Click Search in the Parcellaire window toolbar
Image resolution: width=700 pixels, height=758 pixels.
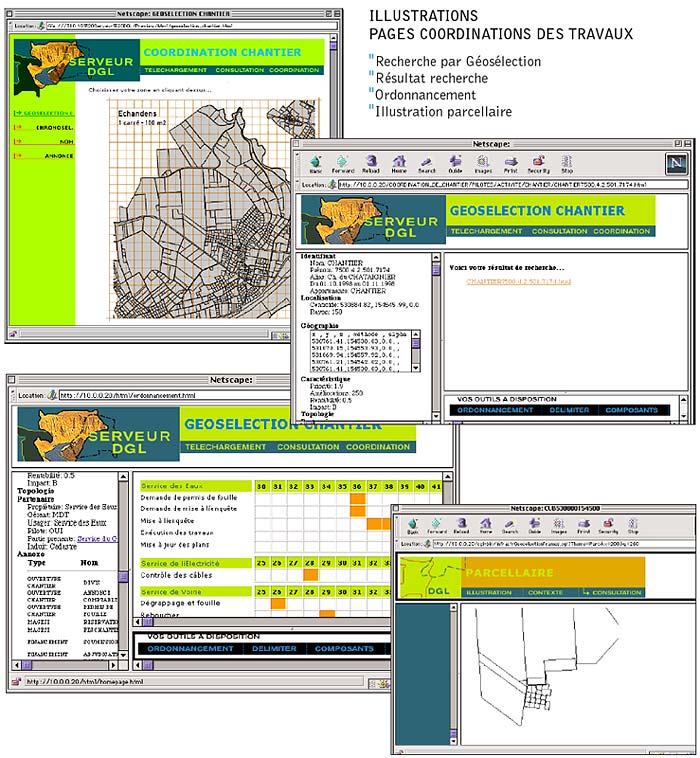(510, 526)
